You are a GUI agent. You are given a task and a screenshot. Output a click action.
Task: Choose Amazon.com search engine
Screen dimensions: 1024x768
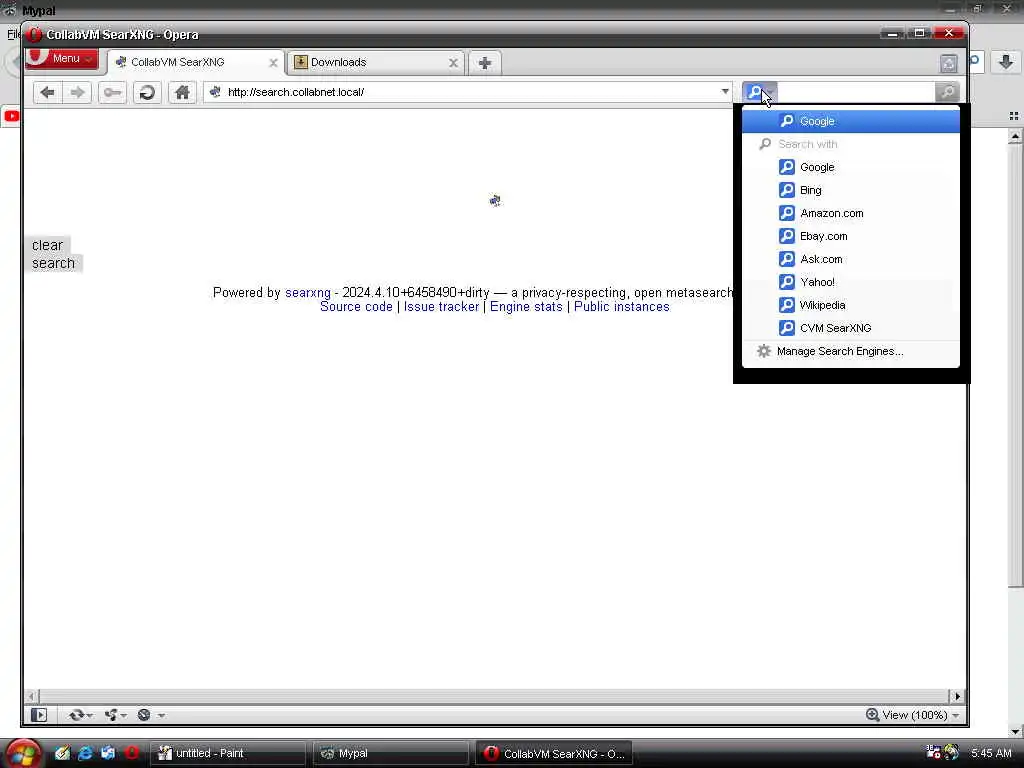pos(851,213)
